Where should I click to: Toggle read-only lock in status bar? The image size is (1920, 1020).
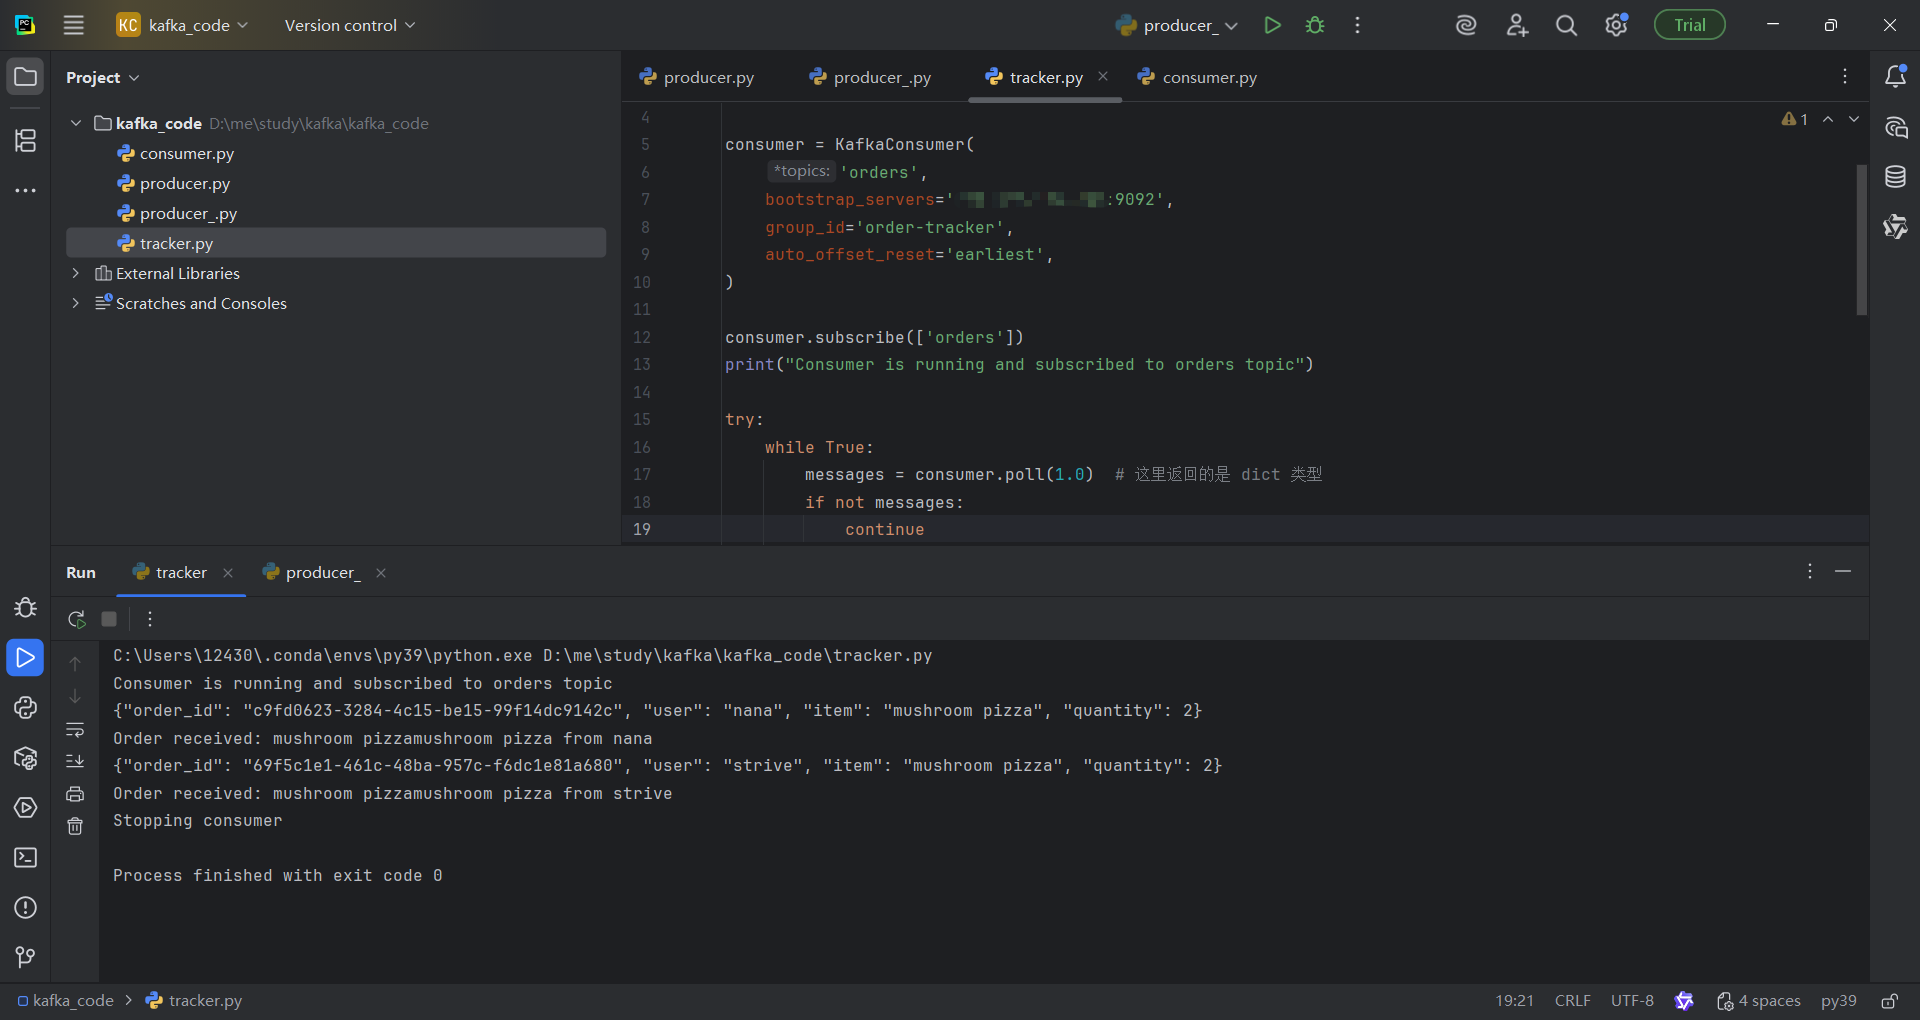coord(1889,1001)
